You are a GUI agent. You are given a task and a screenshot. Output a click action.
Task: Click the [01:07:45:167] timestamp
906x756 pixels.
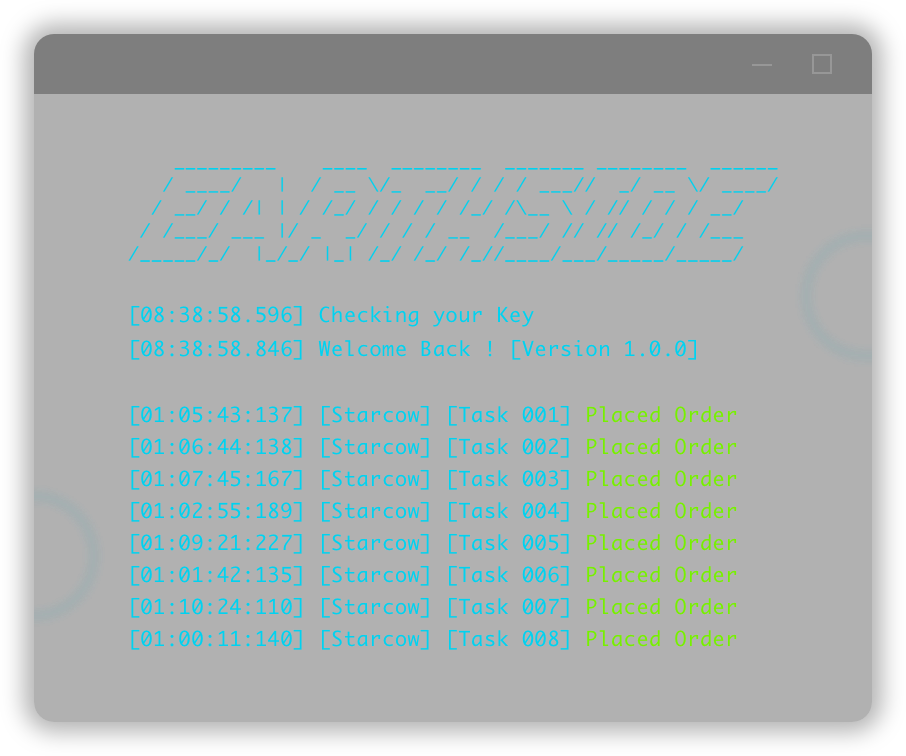point(217,479)
